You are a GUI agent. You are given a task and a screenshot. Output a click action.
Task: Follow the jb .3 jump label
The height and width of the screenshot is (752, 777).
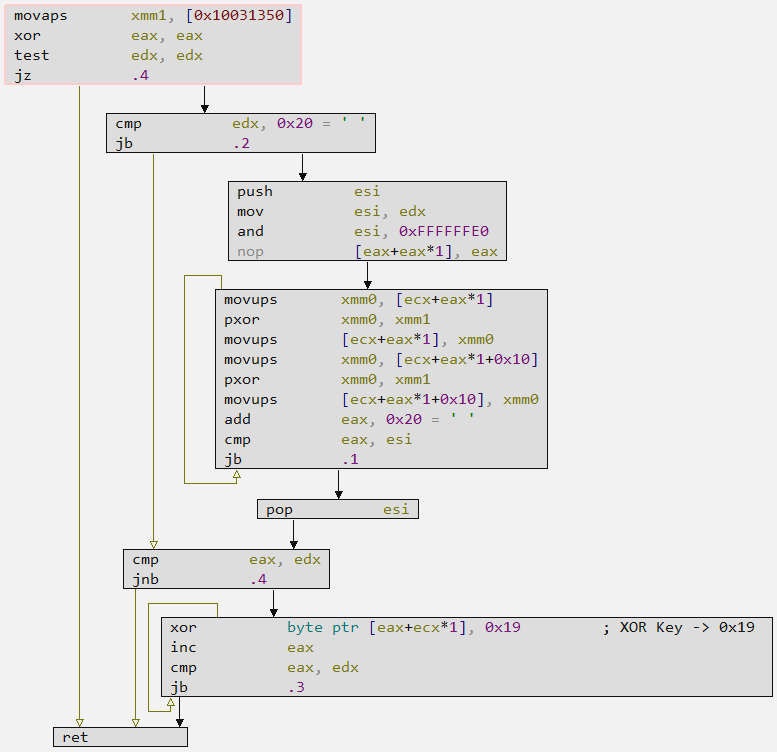(x=295, y=688)
